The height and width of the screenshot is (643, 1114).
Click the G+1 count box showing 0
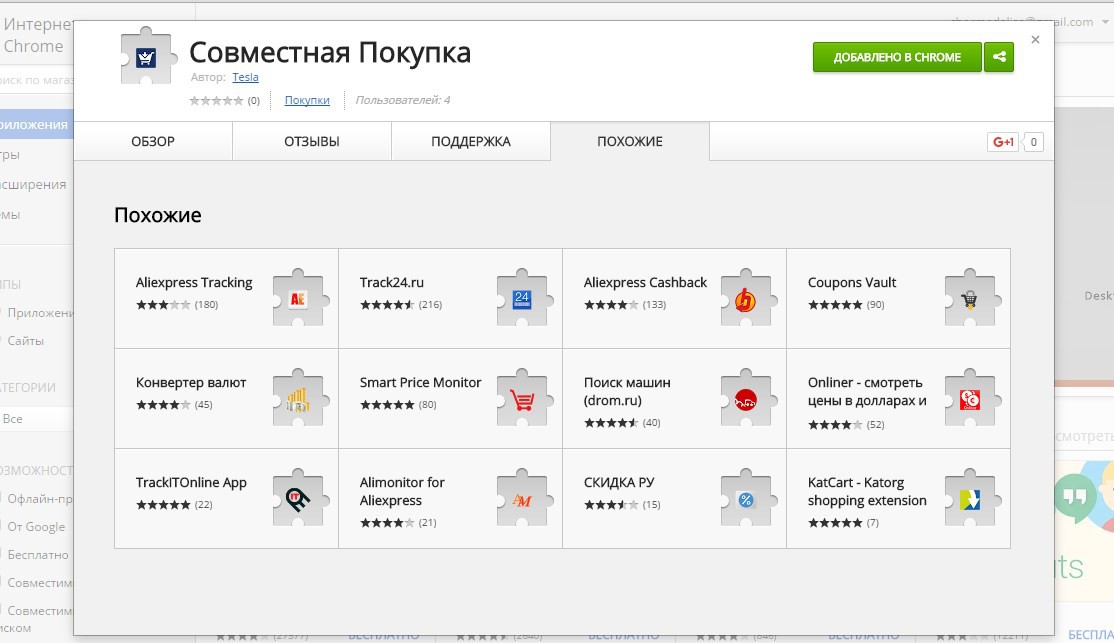tap(1034, 141)
